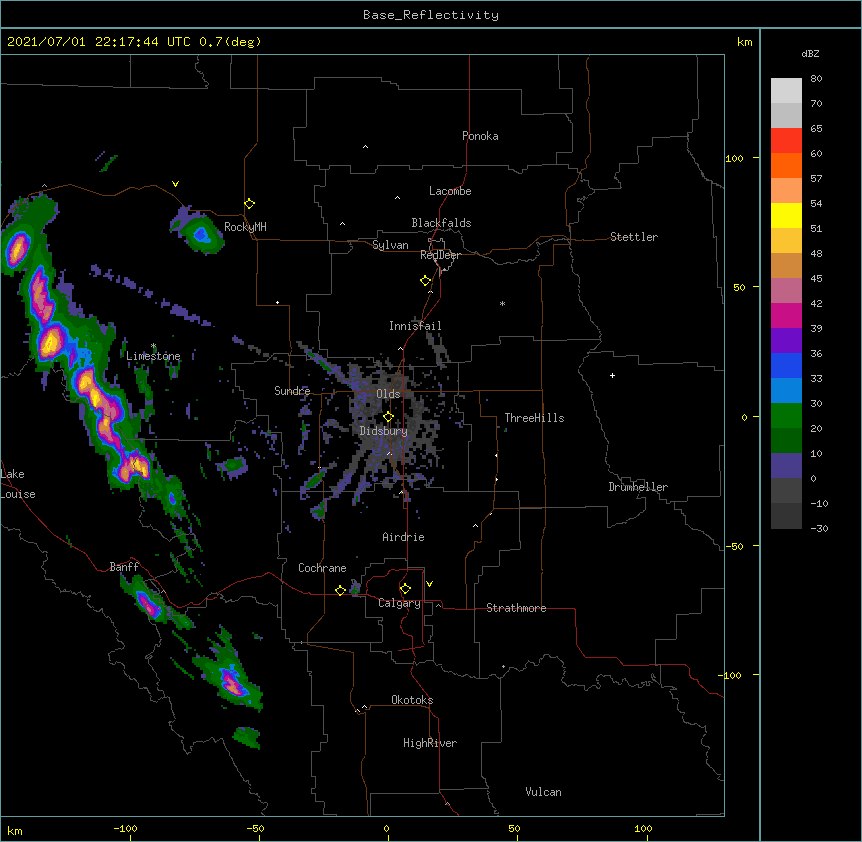The width and height of the screenshot is (862, 842).
Task: Click the -50 tick label on the bottom axis
Action: [255, 828]
